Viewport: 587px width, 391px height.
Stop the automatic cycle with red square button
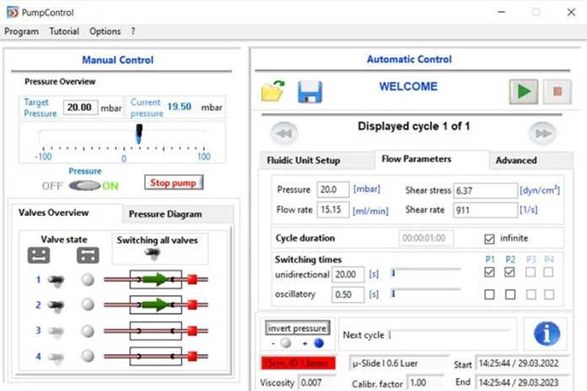[557, 91]
